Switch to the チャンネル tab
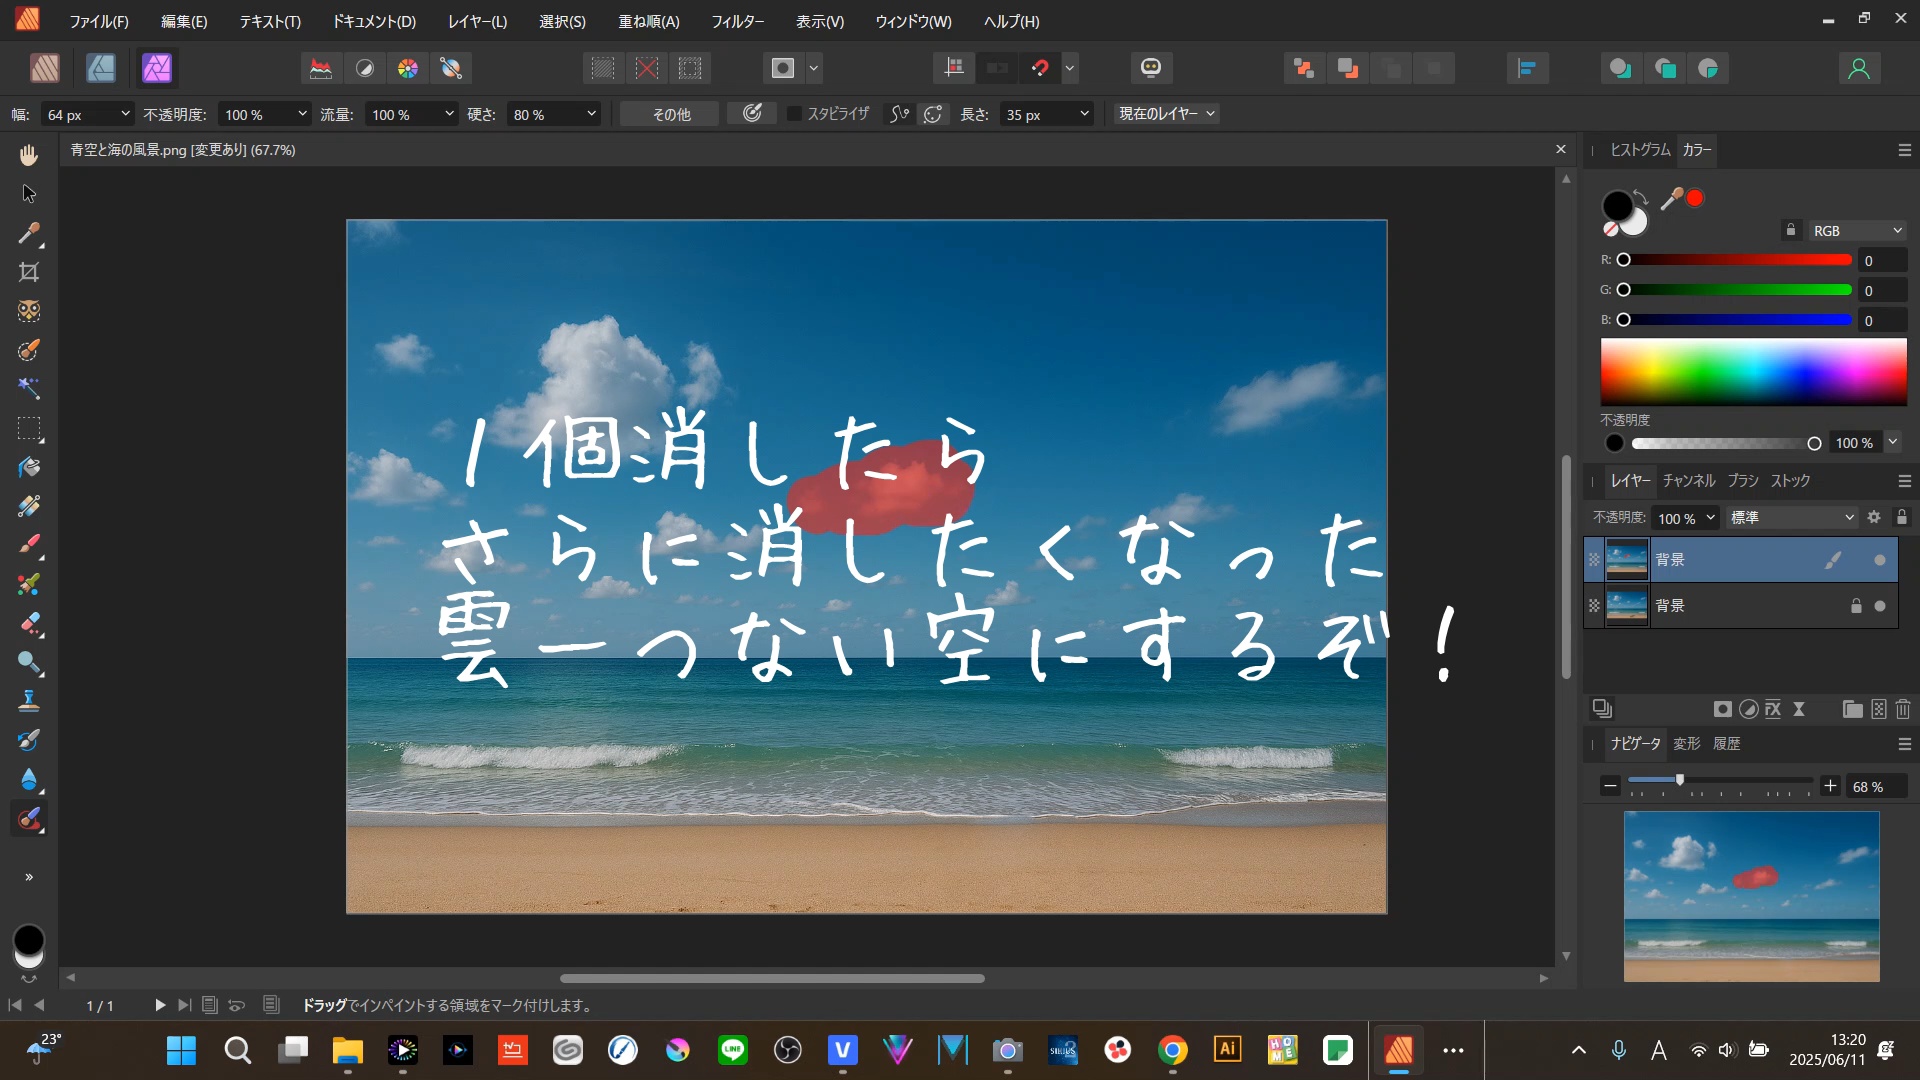The image size is (1920, 1080). tap(1688, 480)
